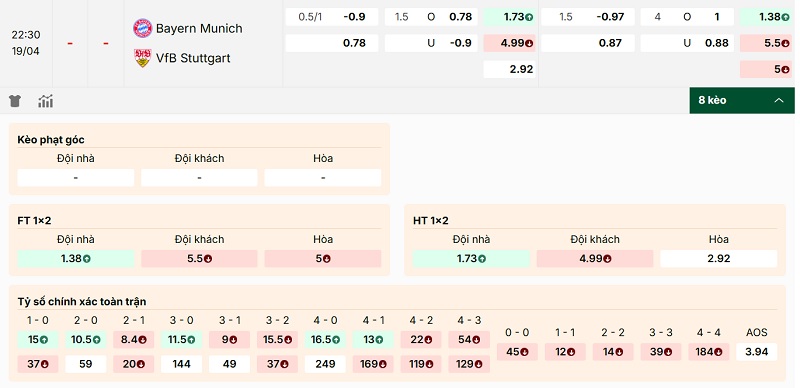Click the VfB Stuttgart club logo
Viewport: 800px width, 388px height.
(x=142, y=58)
